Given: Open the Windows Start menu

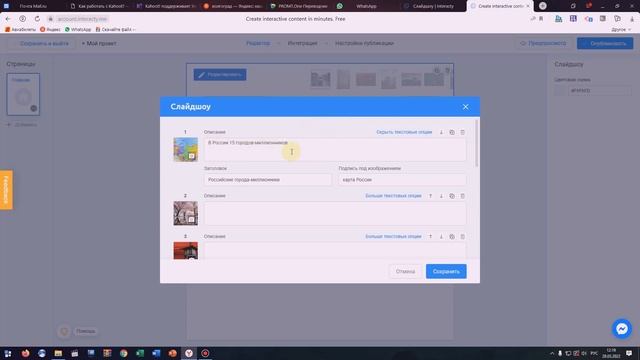Looking at the screenshot, I should [8, 353].
